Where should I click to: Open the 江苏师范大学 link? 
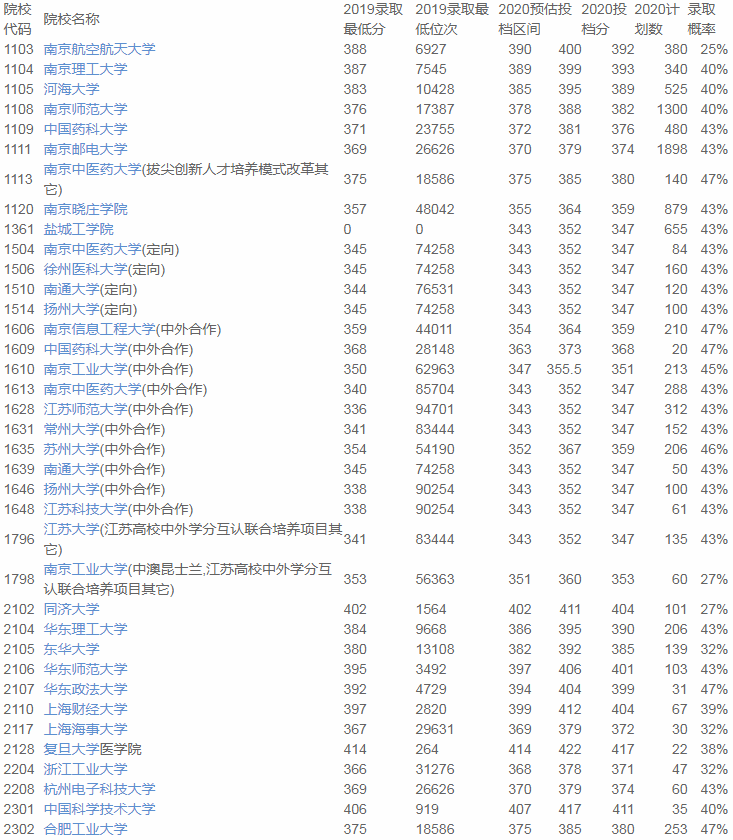tap(86, 409)
